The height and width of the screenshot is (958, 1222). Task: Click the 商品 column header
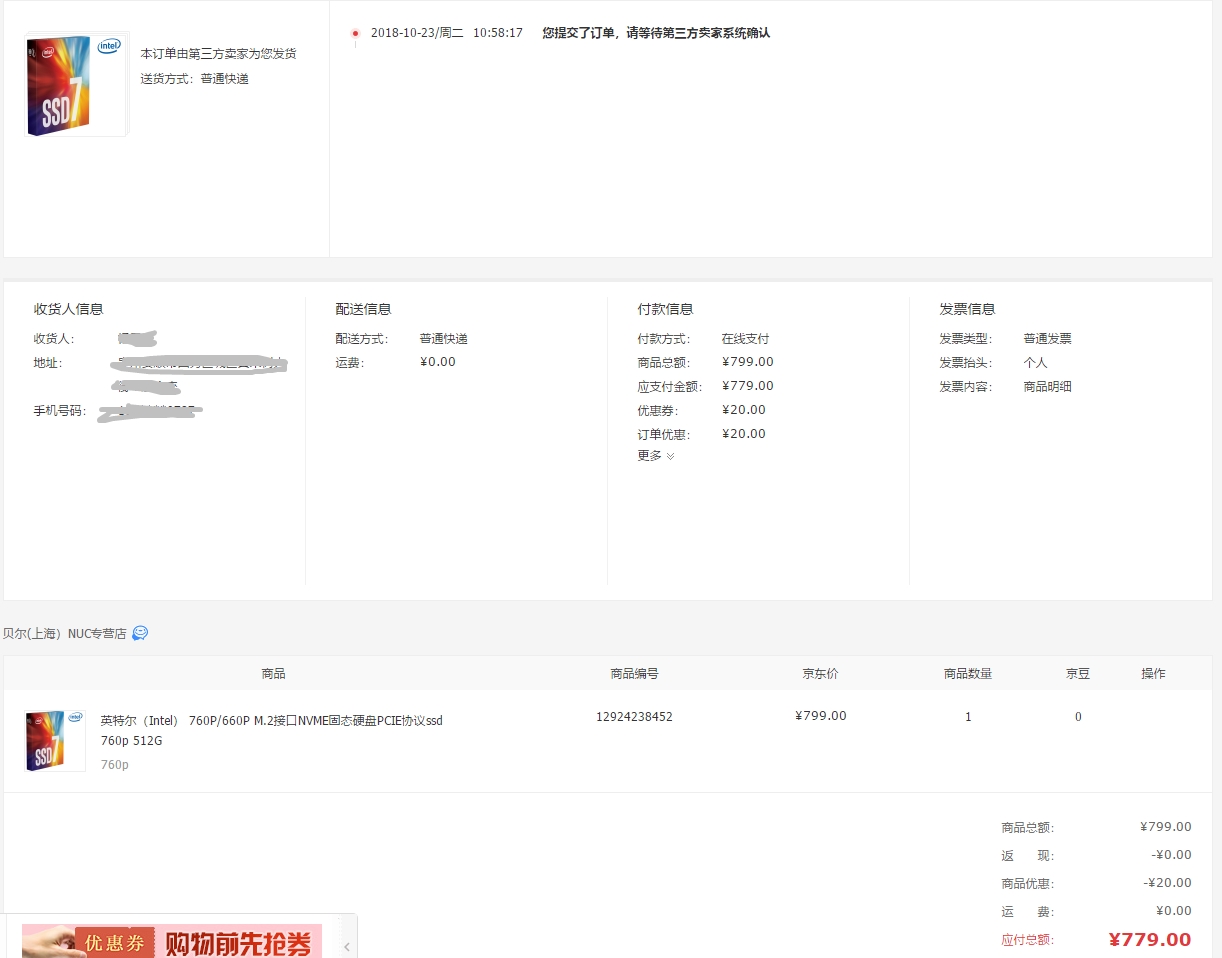pos(274,674)
